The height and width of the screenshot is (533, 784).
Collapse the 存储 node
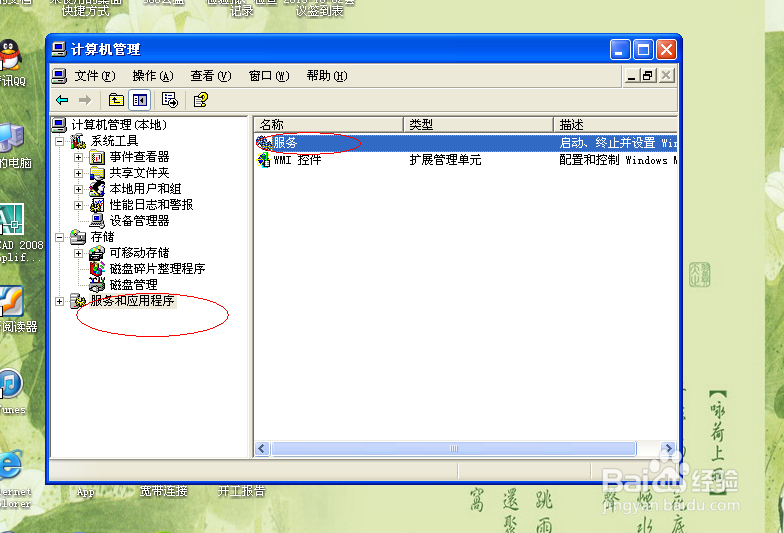[x=60, y=238]
